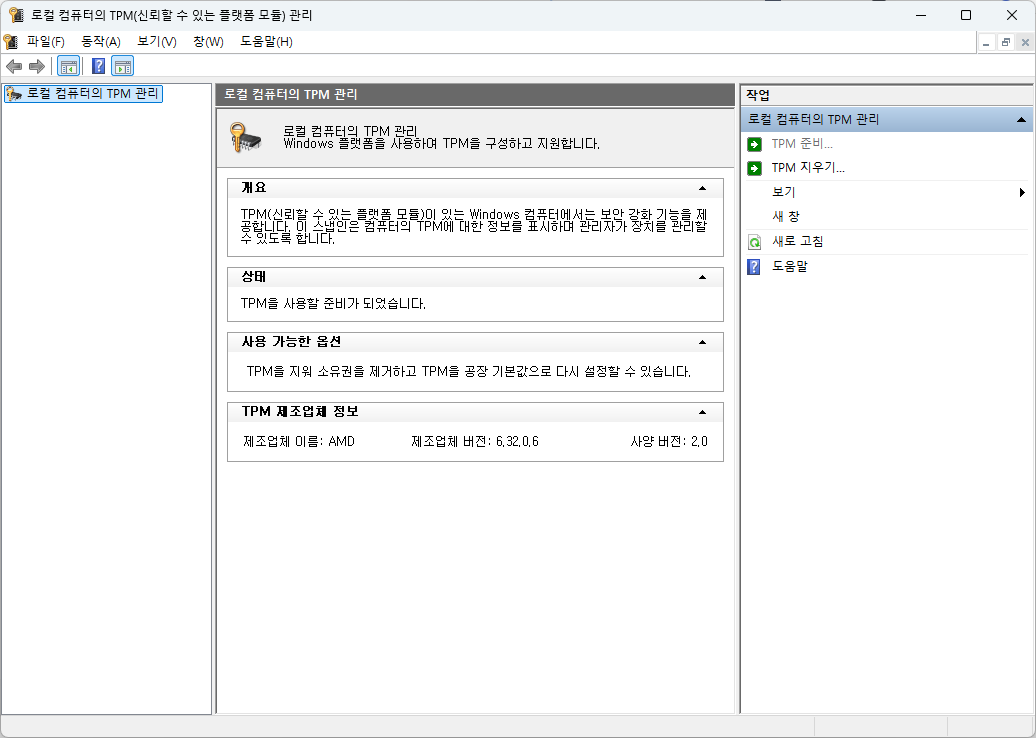Expand the 보기 submenu arrow in 작업 pane

[x=1023, y=191]
